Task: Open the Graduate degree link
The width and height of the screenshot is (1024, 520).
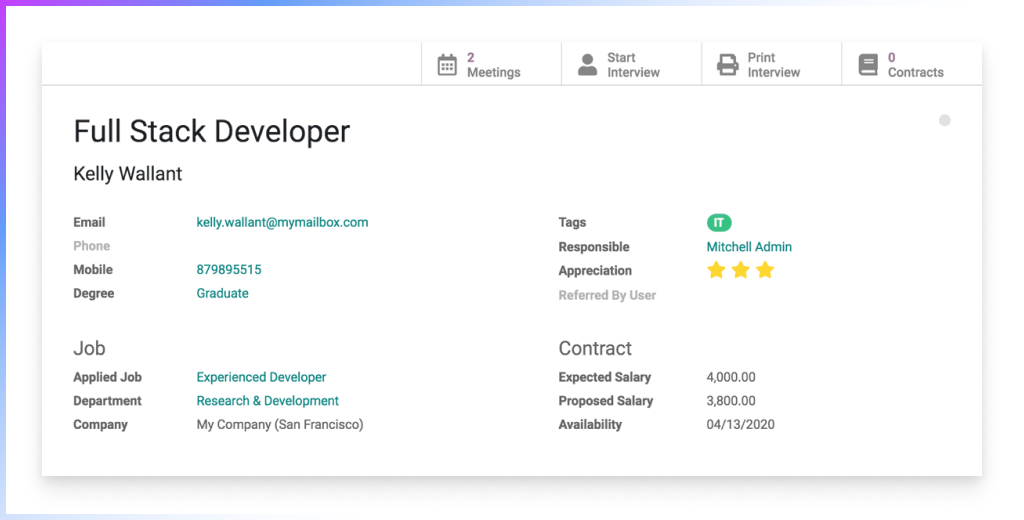Action: 222,293
